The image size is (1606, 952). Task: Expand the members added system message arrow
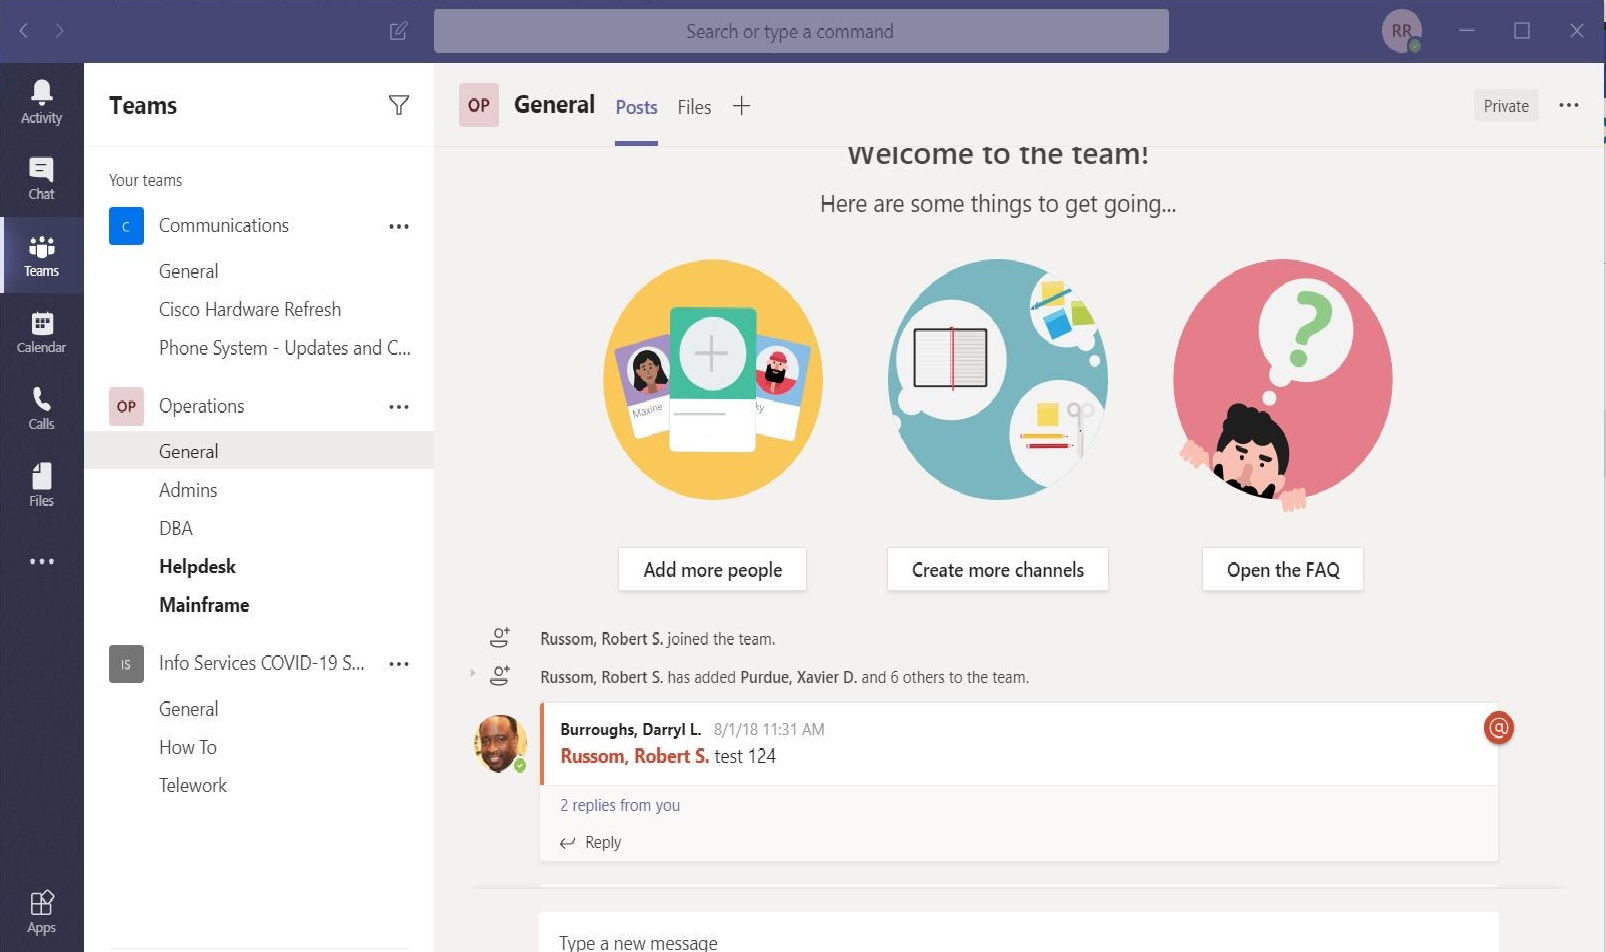tap(472, 673)
